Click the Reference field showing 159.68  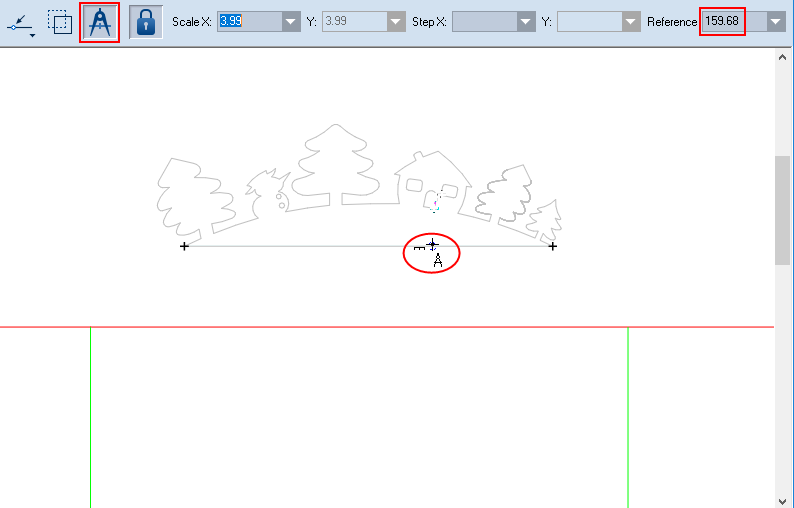723,21
